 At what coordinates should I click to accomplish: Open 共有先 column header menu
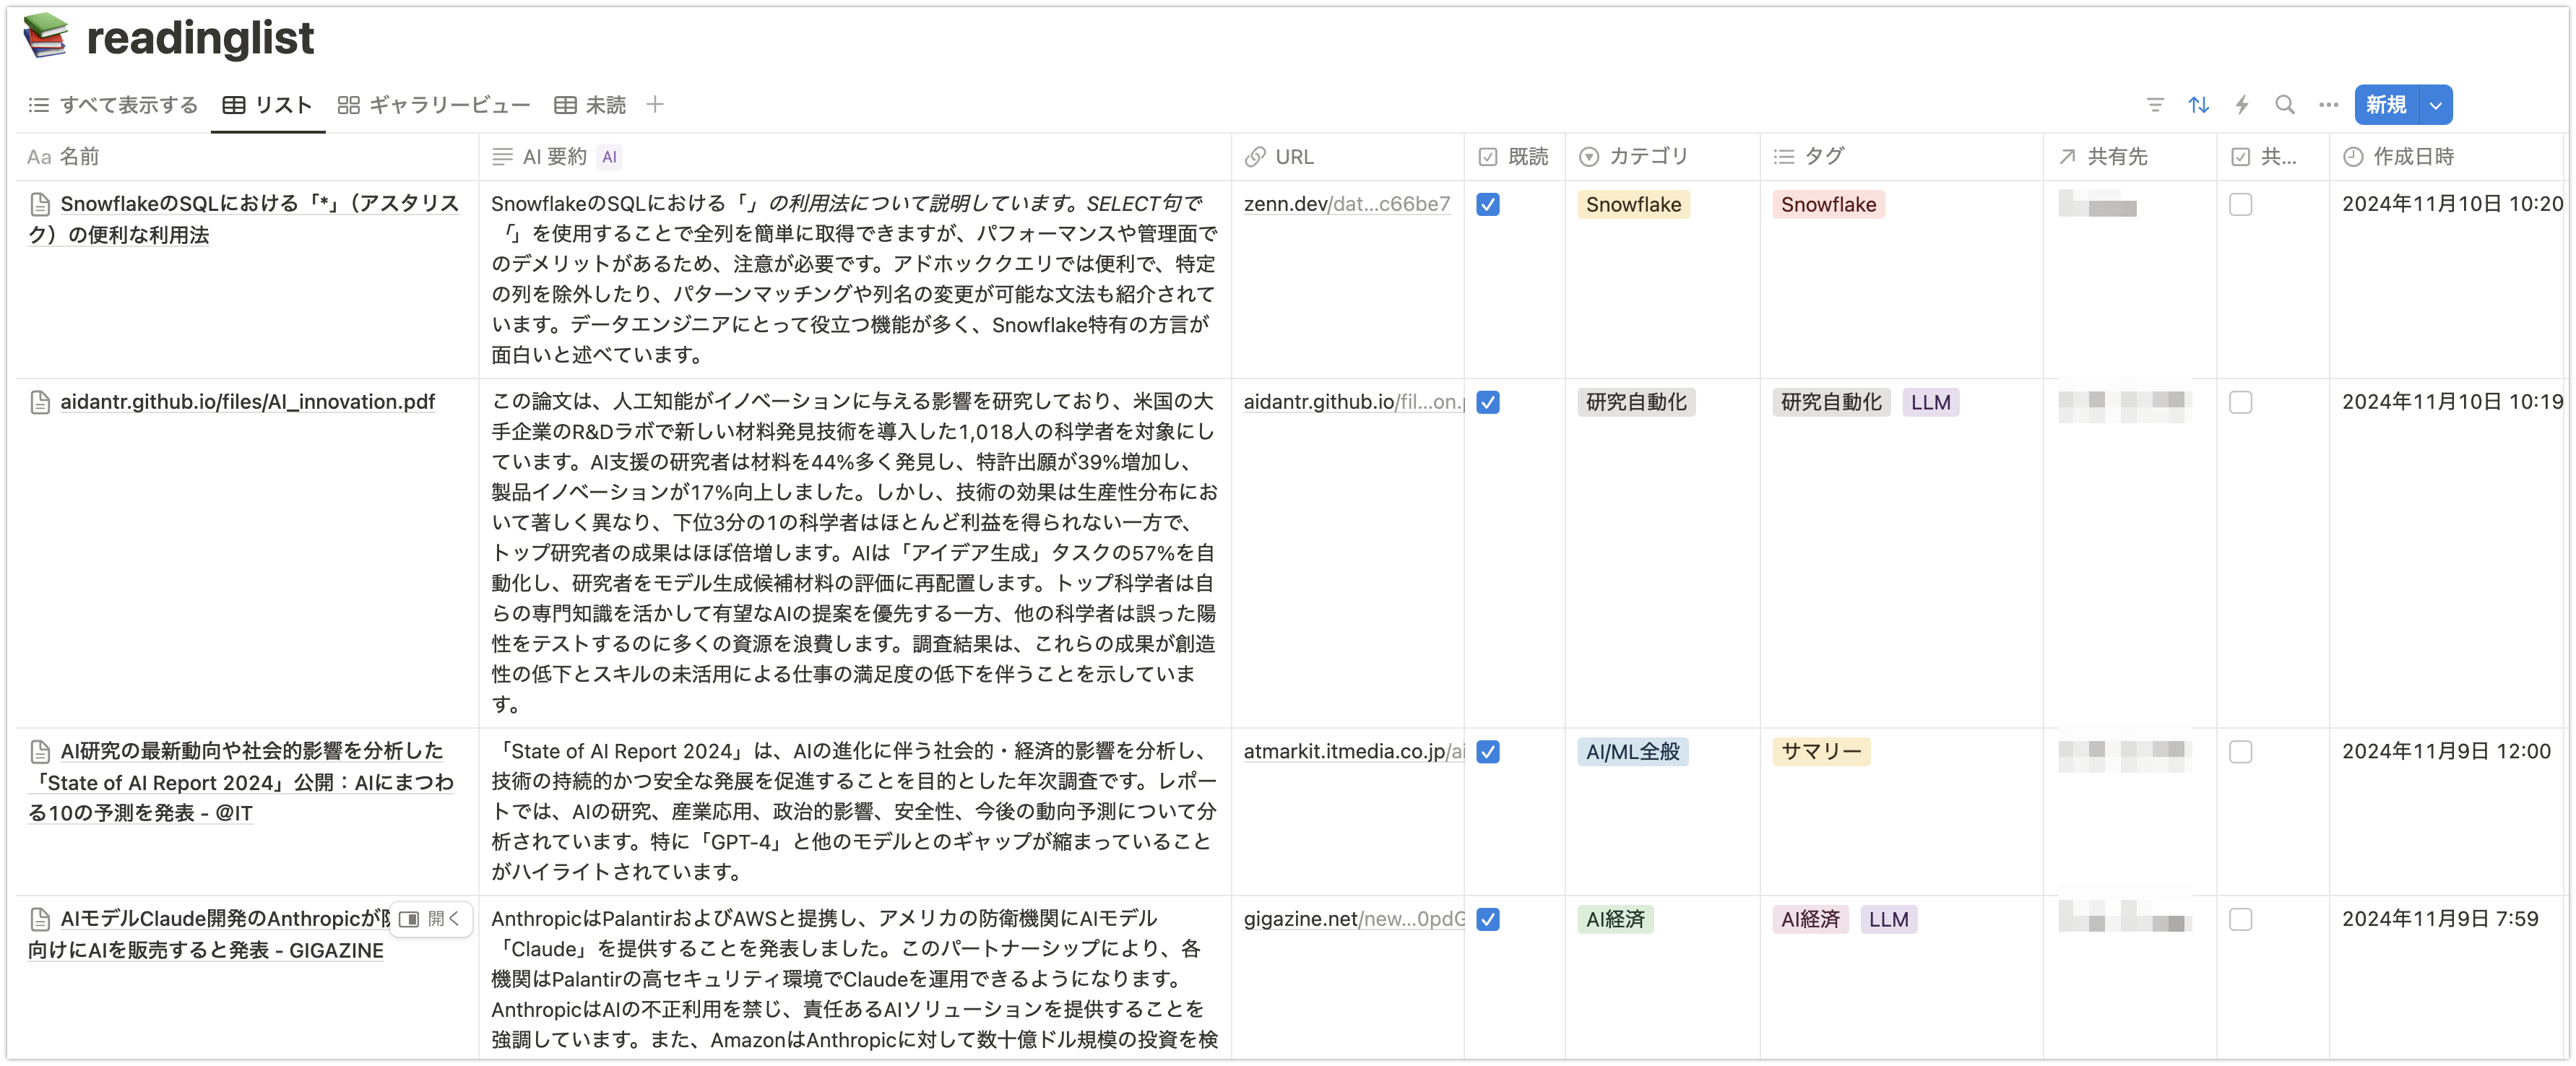2130,157
